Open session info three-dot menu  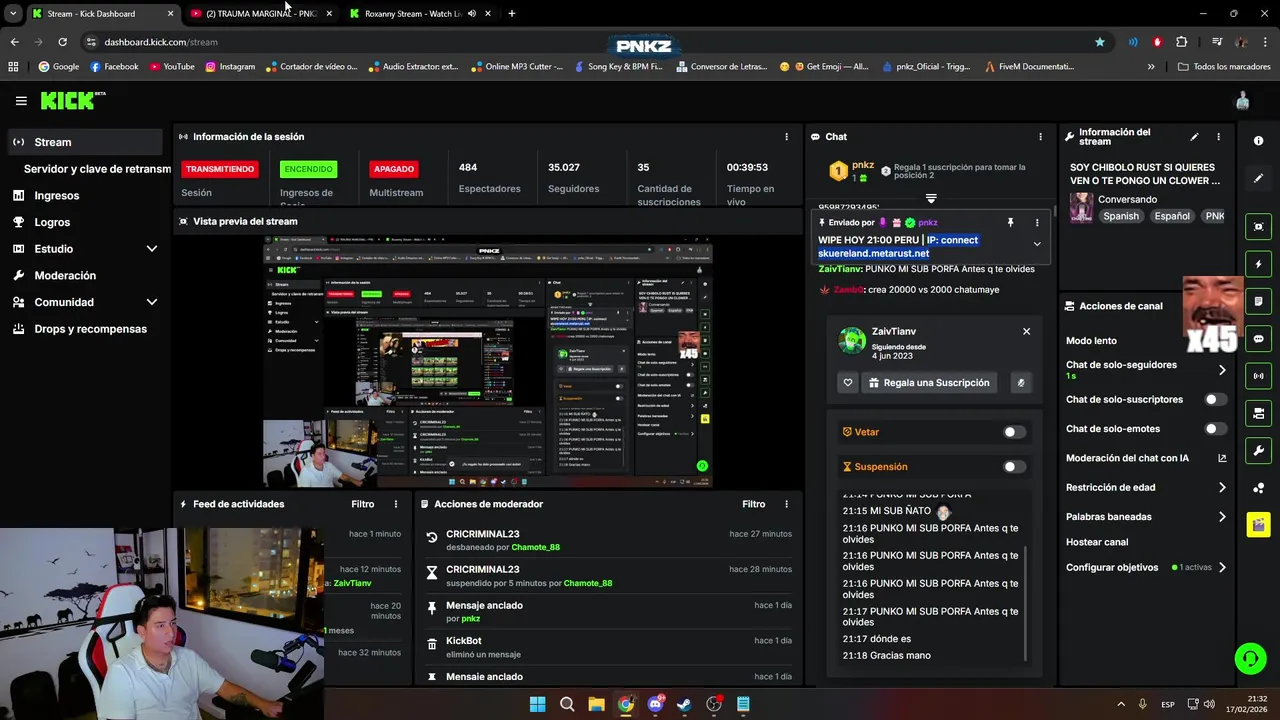pos(786,137)
